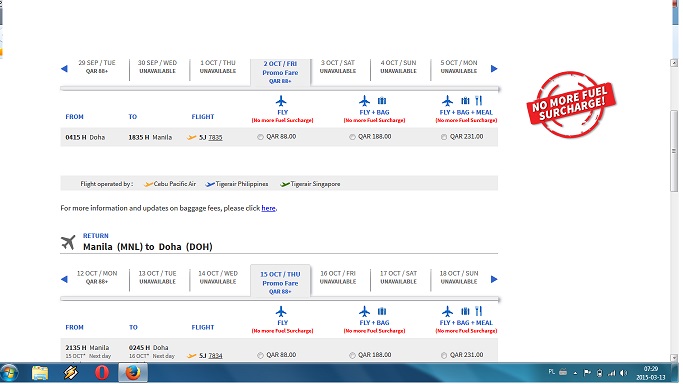Choose the 5 OCT / MON departure tab
This screenshot has width=683, height=384.
coord(459,67)
